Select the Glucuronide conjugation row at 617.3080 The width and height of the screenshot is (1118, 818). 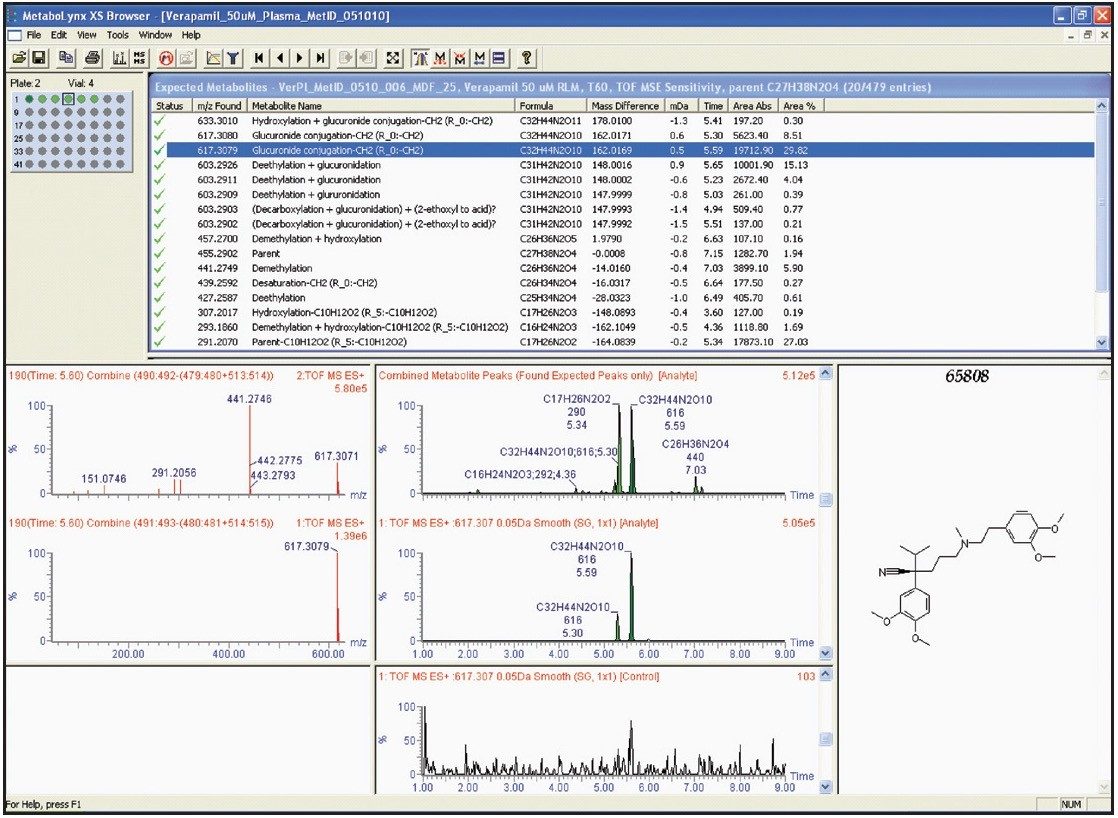click(623, 136)
